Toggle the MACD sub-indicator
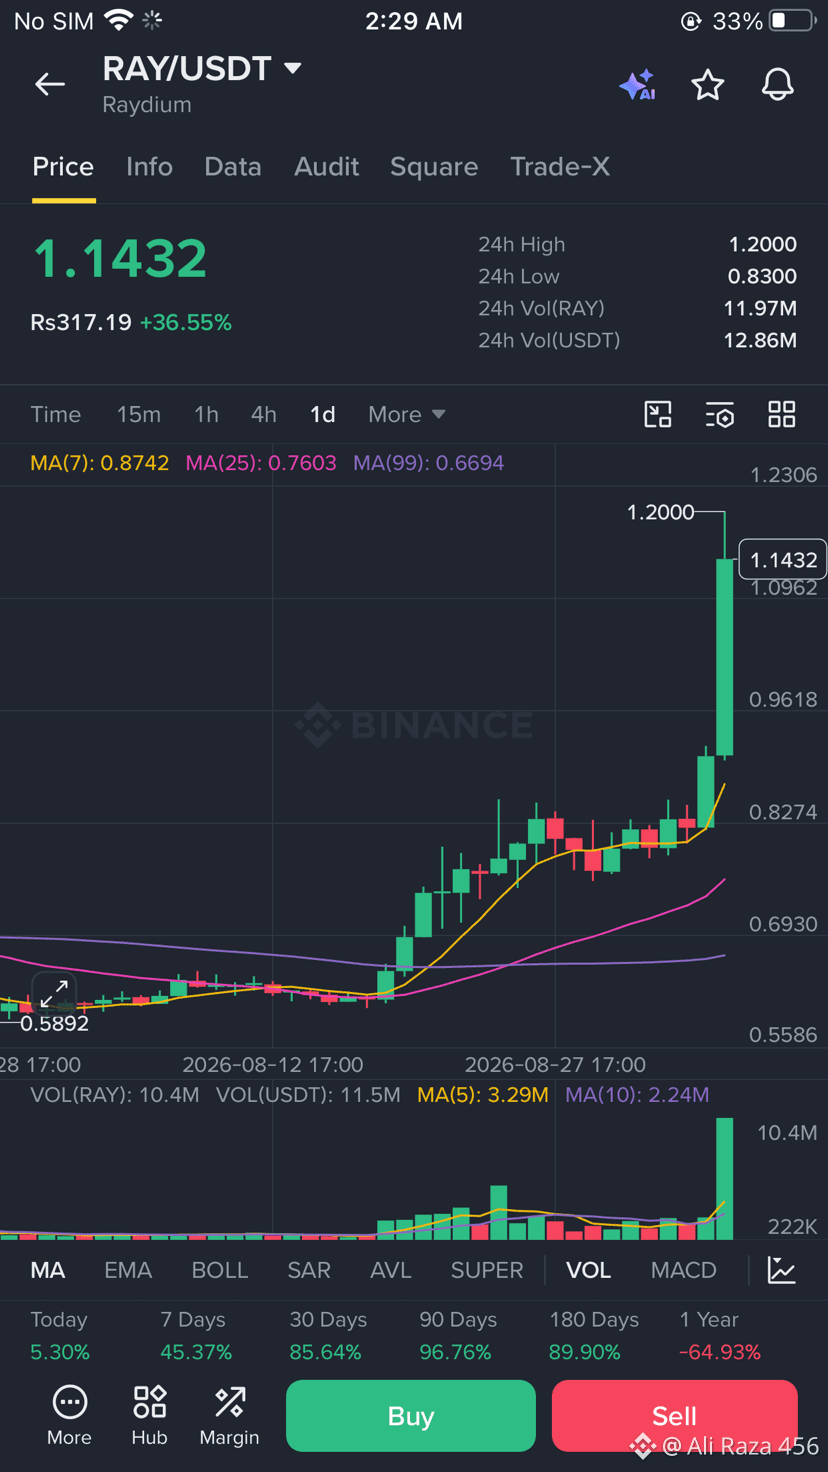 click(684, 1270)
